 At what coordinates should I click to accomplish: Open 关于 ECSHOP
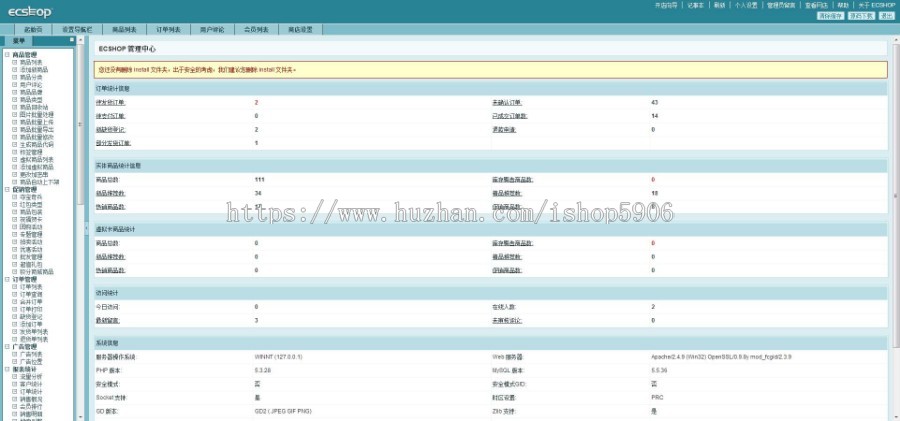tap(876, 5)
